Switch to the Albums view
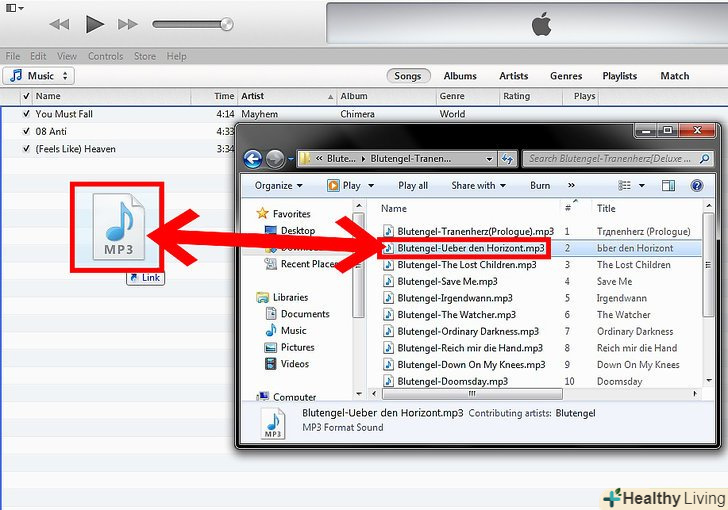The image size is (728, 510). pyautogui.click(x=460, y=76)
